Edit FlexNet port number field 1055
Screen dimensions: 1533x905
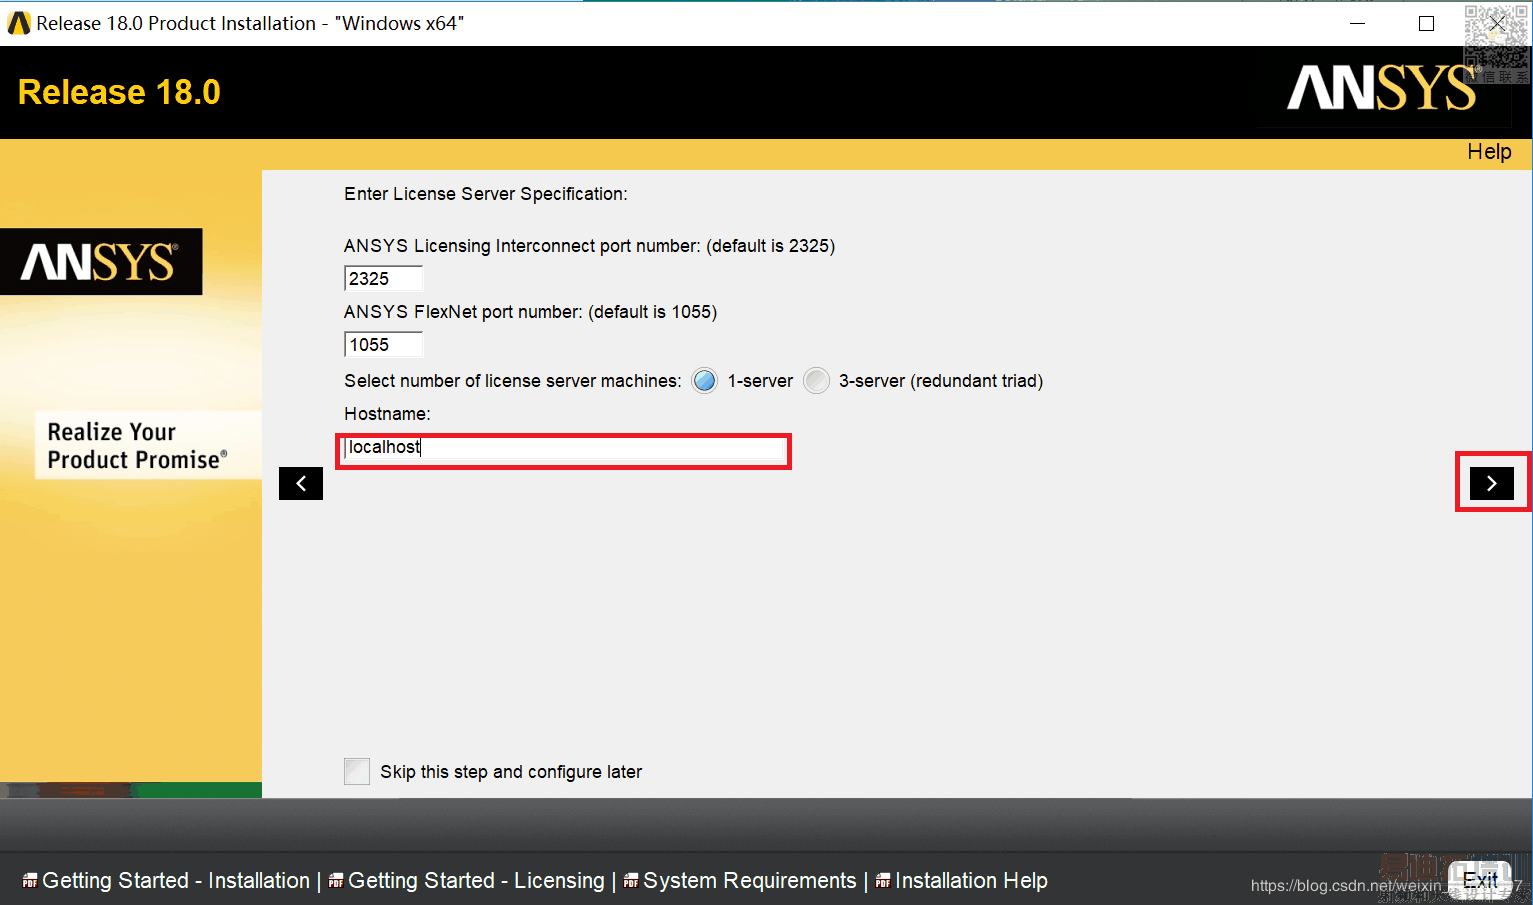click(383, 345)
